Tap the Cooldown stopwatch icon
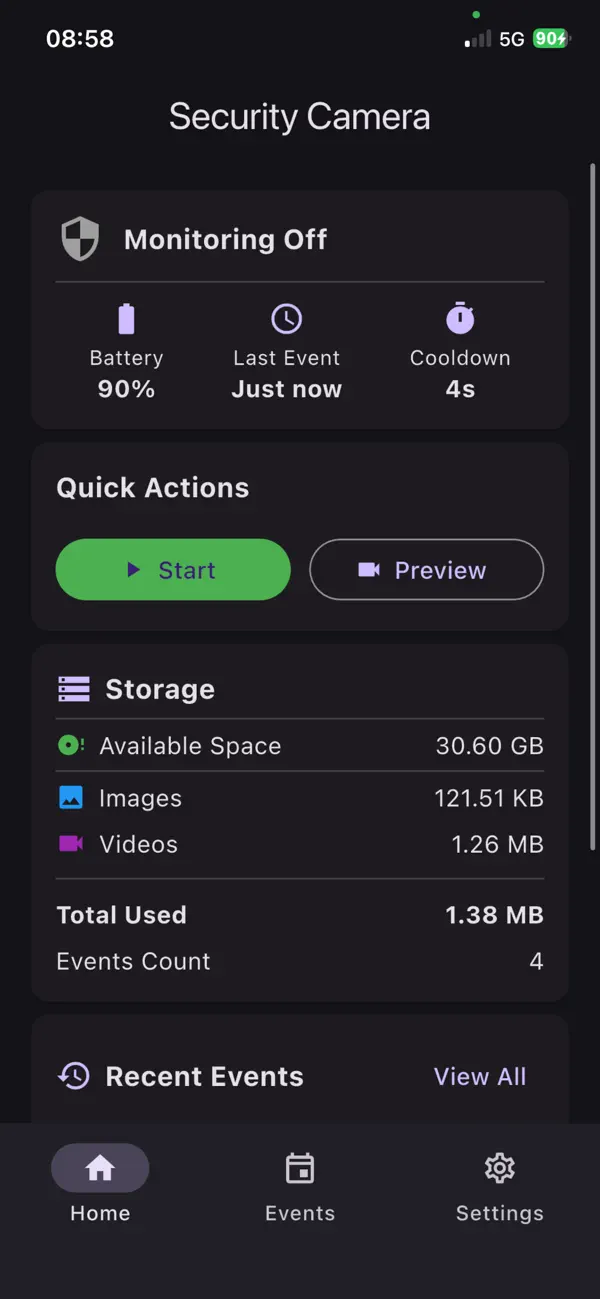 pos(460,318)
